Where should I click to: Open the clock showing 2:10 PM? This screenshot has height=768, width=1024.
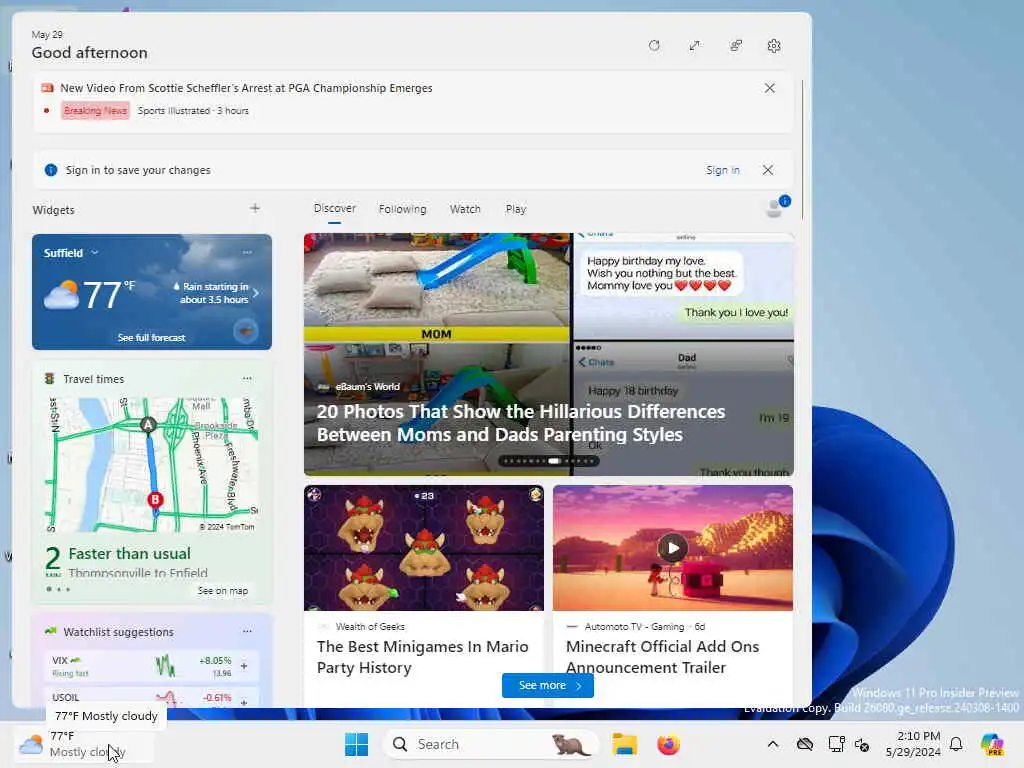coord(913,744)
